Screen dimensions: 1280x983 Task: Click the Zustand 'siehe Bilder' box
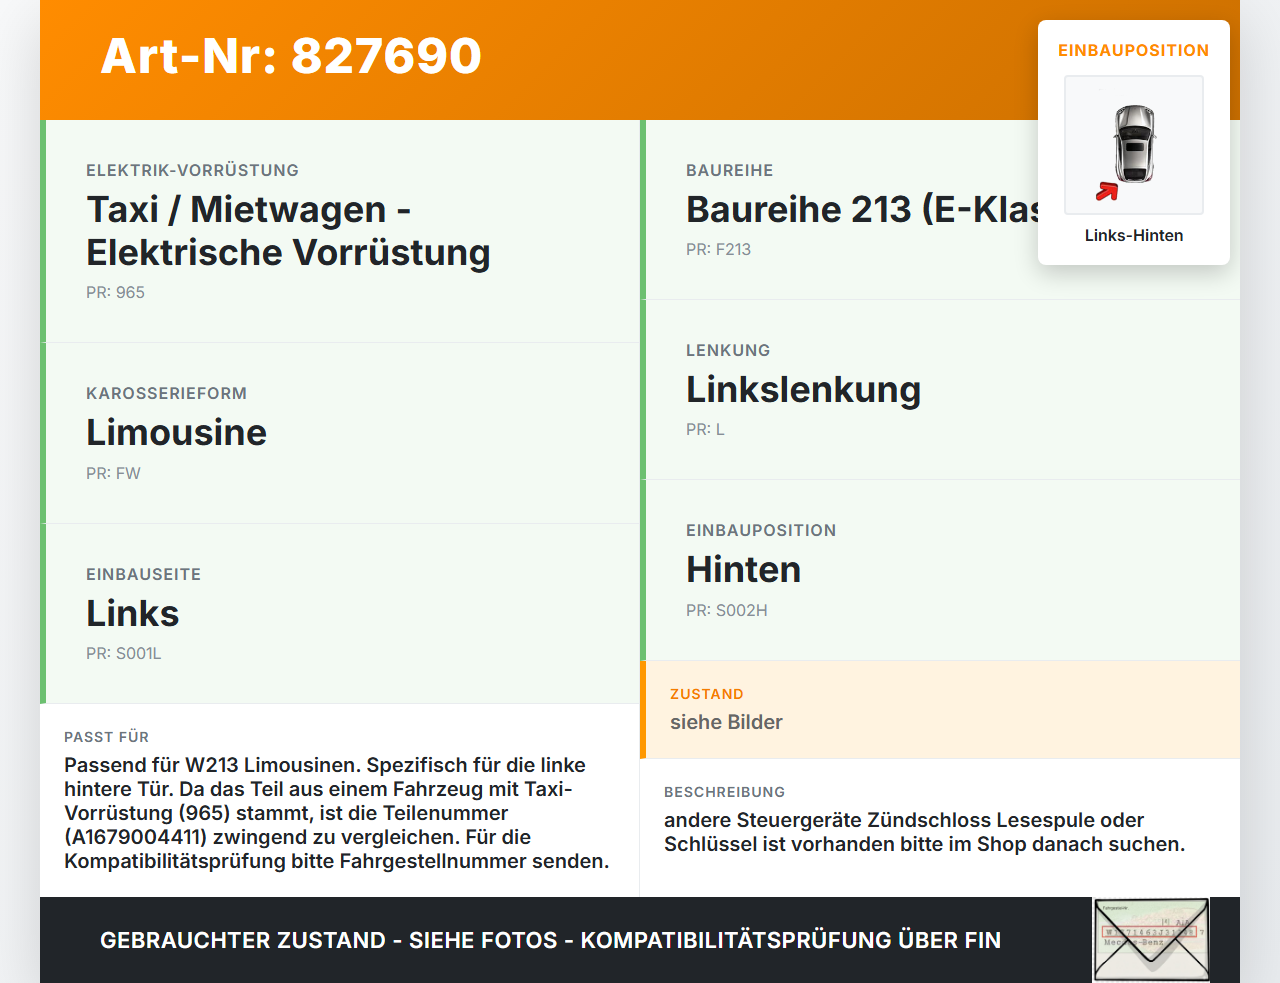coord(940,710)
